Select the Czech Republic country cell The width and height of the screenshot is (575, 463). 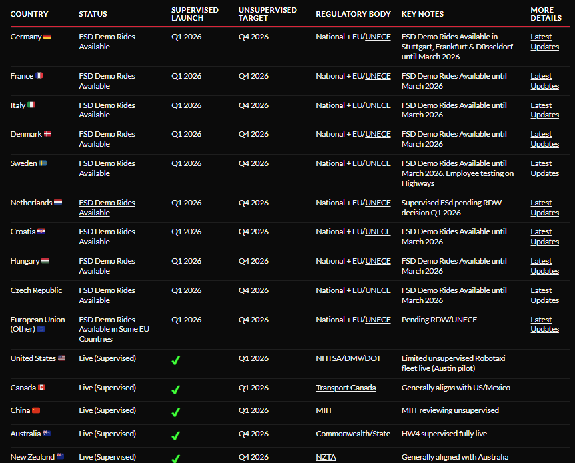click(36, 290)
